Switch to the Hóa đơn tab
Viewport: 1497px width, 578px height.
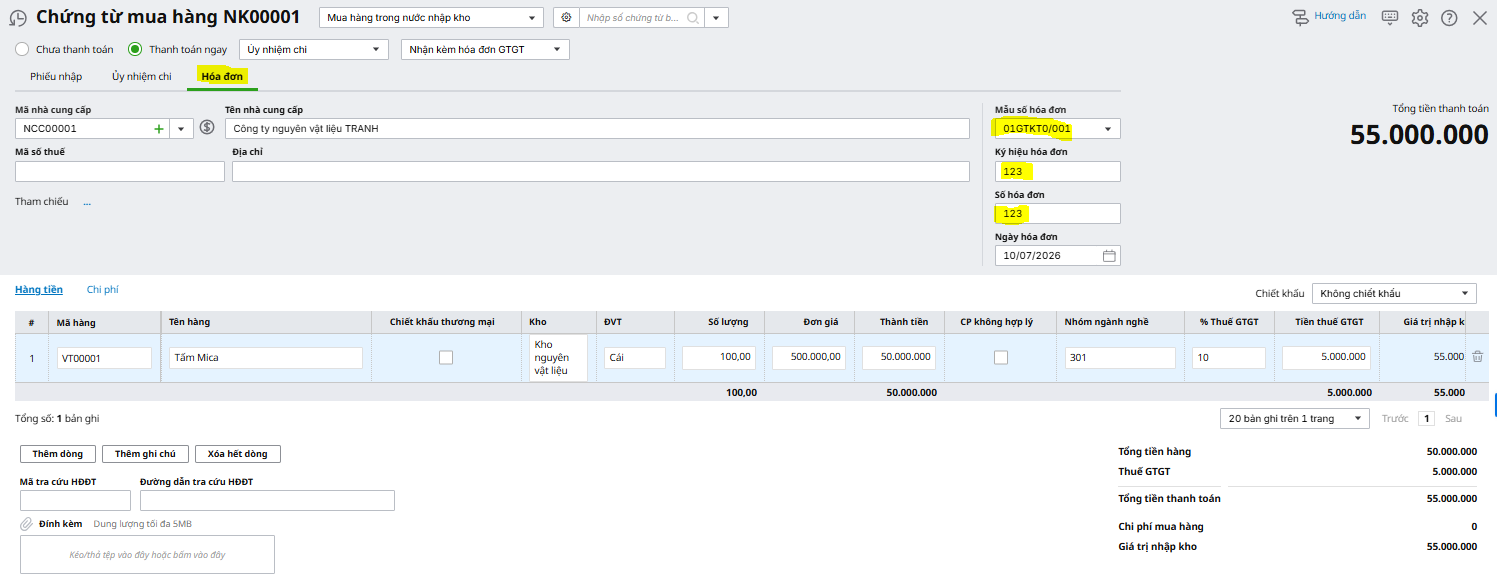(222, 76)
